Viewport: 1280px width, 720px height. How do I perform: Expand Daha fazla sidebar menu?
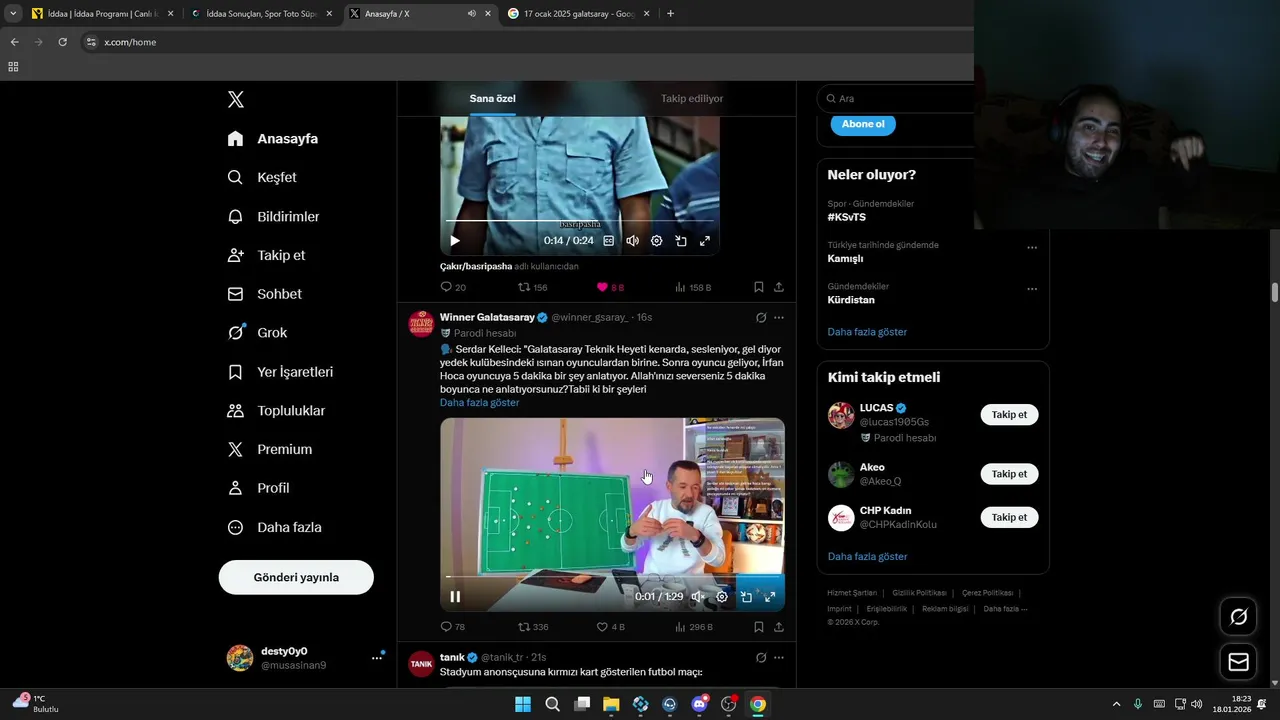pyautogui.click(x=274, y=527)
